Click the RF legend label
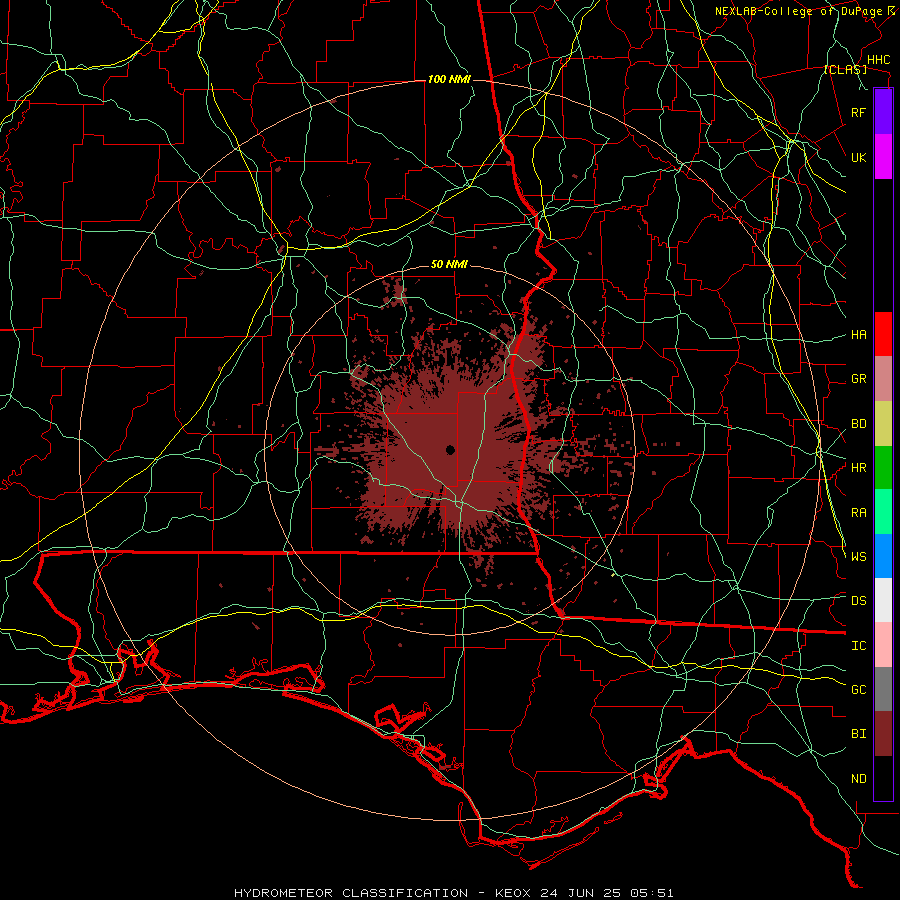The image size is (900, 900). tap(858, 113)
